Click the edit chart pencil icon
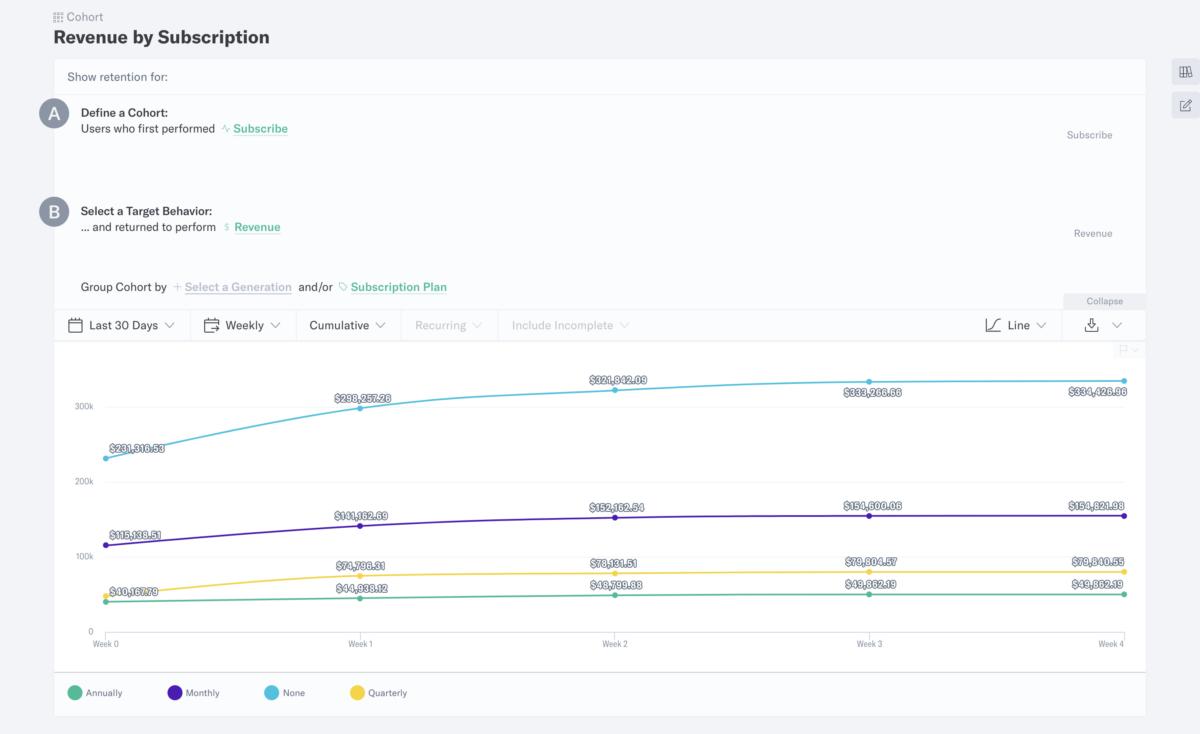1200x734 pixels. [x=1185, y=104]
